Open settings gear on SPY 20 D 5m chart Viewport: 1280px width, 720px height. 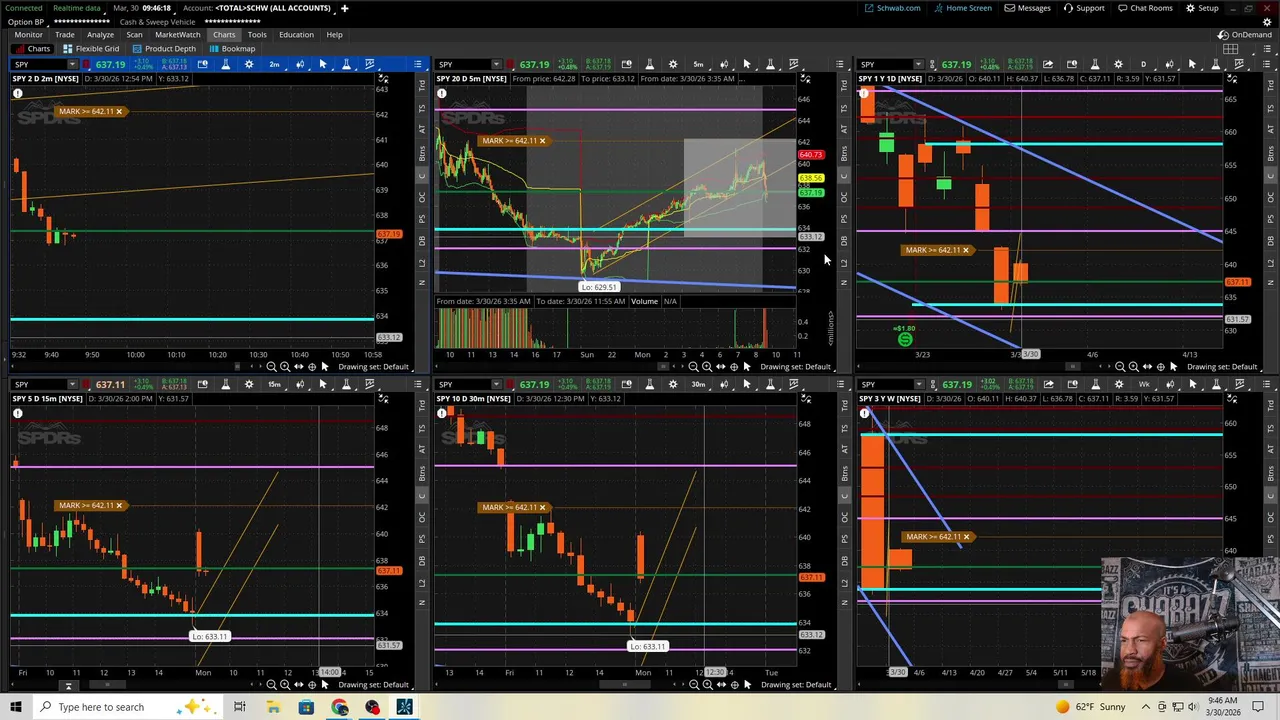(673, 64)
